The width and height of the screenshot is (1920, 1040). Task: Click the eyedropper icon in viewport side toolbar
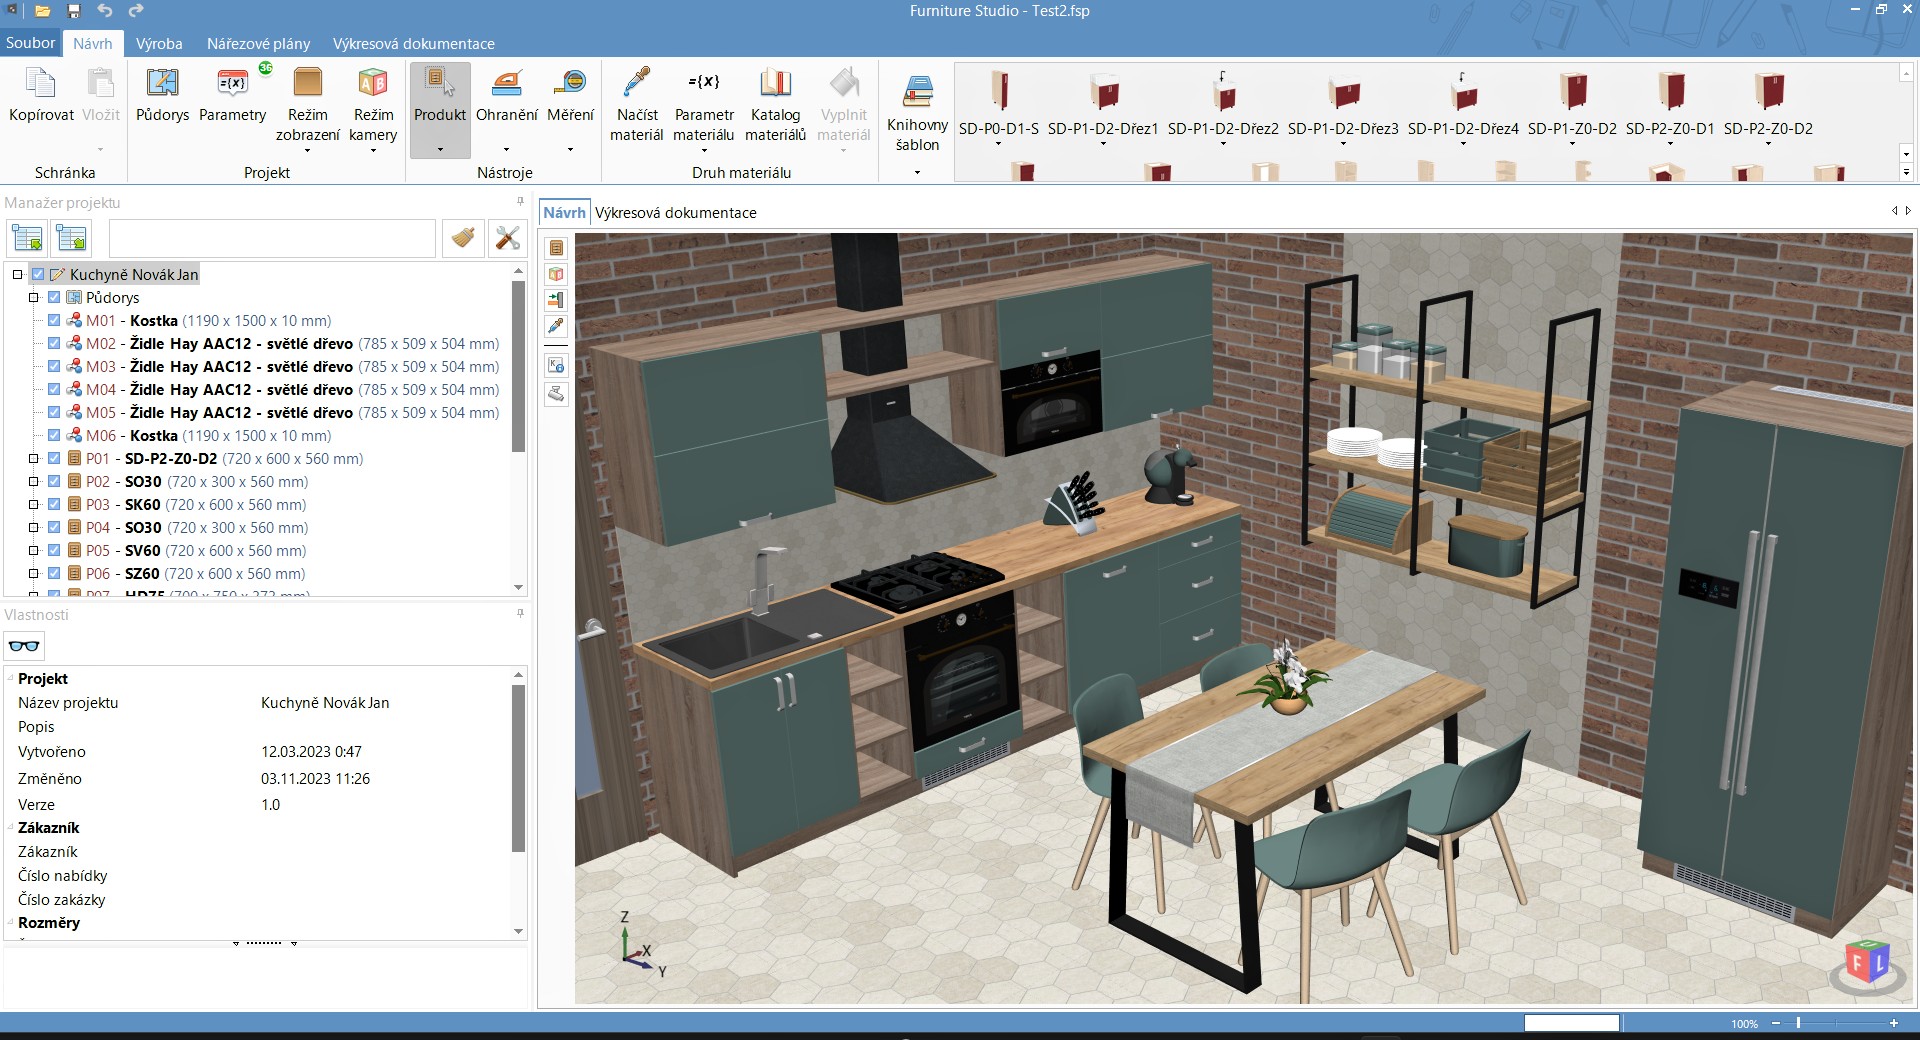tap(556, 326)
